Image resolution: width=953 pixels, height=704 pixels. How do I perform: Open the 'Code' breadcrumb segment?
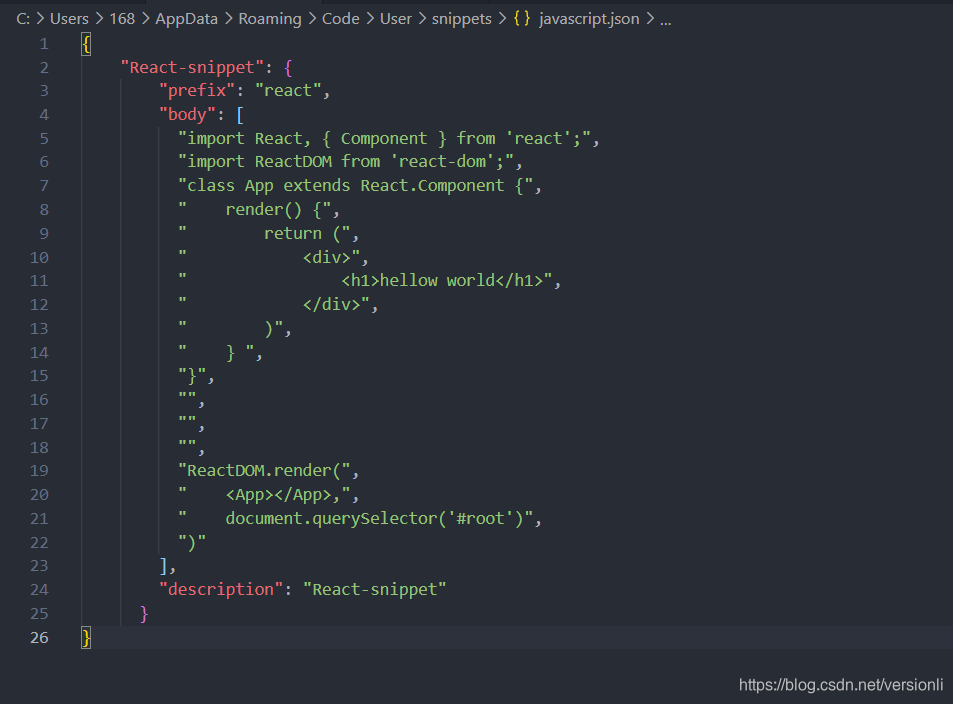(x=340, y=19)
